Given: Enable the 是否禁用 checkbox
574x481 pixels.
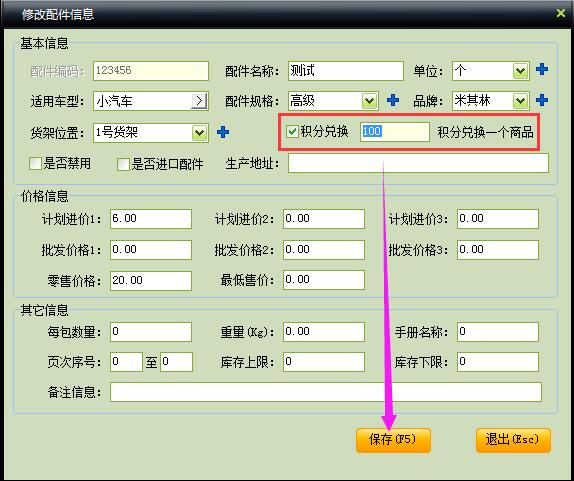Looking at the screenshot, I should 35,163.
